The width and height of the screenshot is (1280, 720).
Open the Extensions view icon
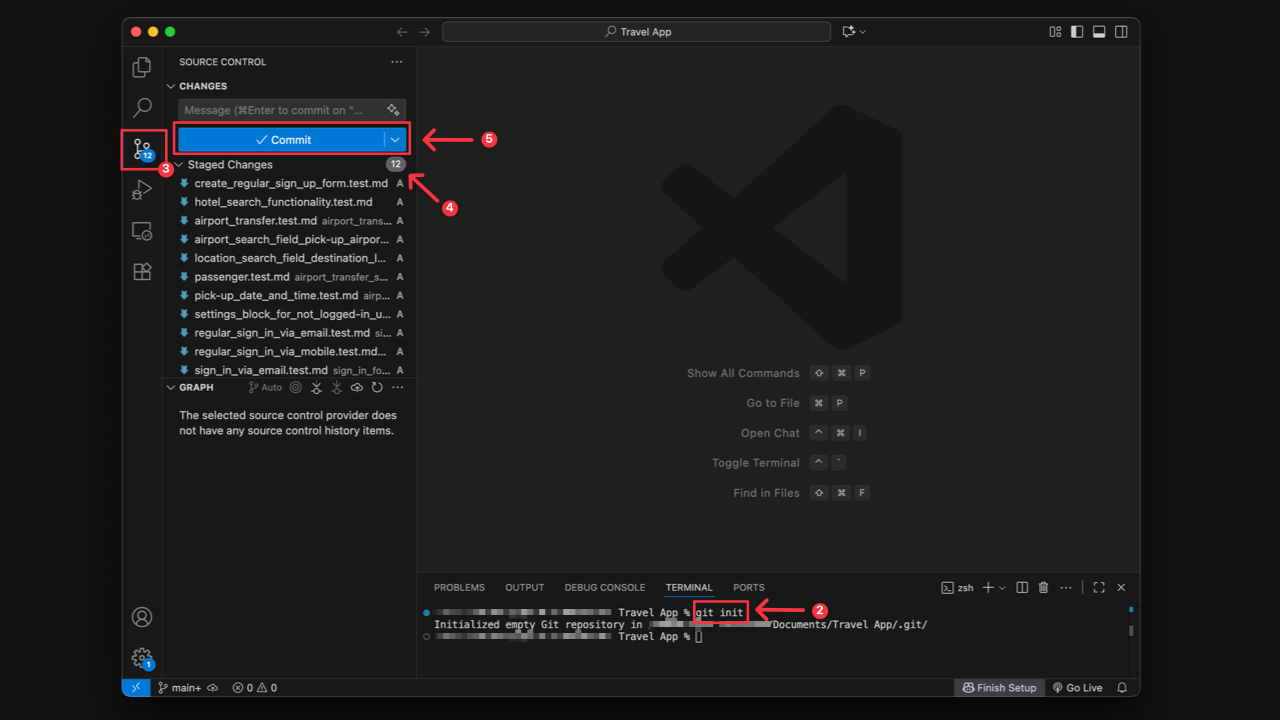click(x=141, y=271)
